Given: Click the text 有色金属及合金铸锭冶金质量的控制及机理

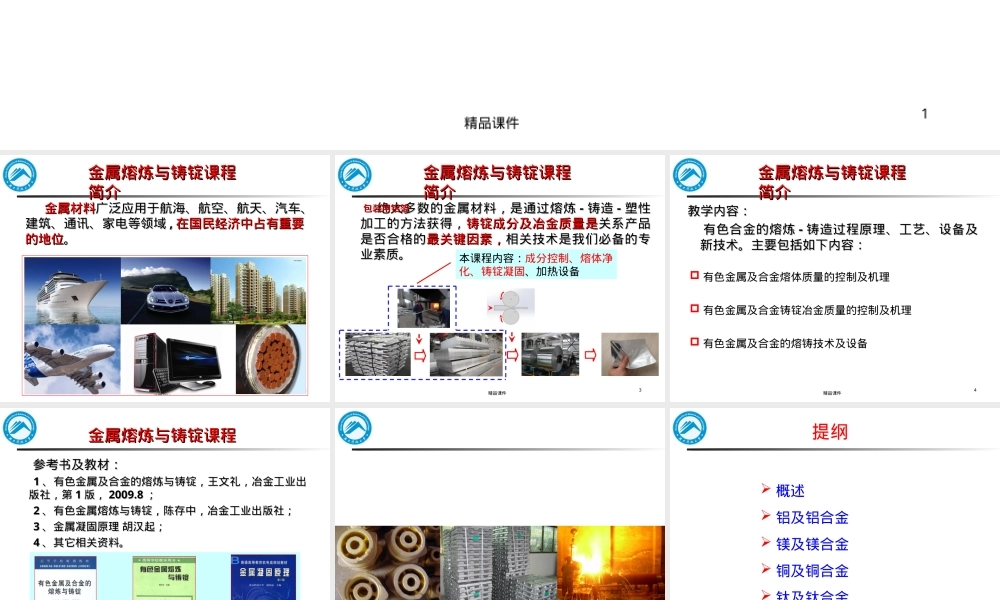Looking at the screenshot, I should coord(807,310).
